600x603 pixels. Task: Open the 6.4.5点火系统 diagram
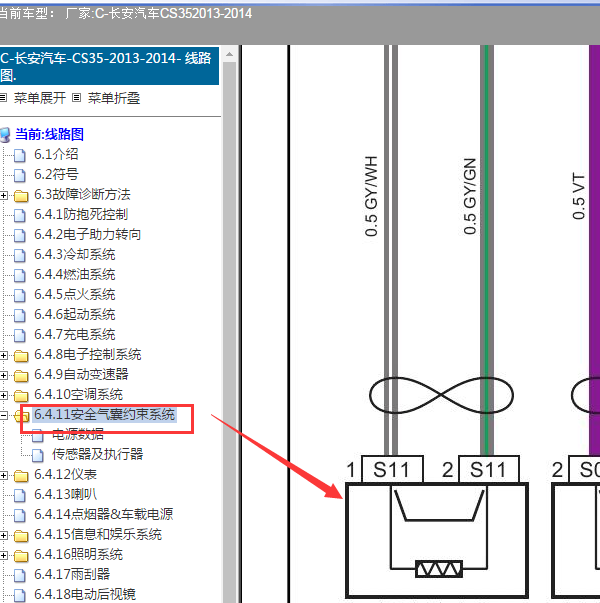75,294
